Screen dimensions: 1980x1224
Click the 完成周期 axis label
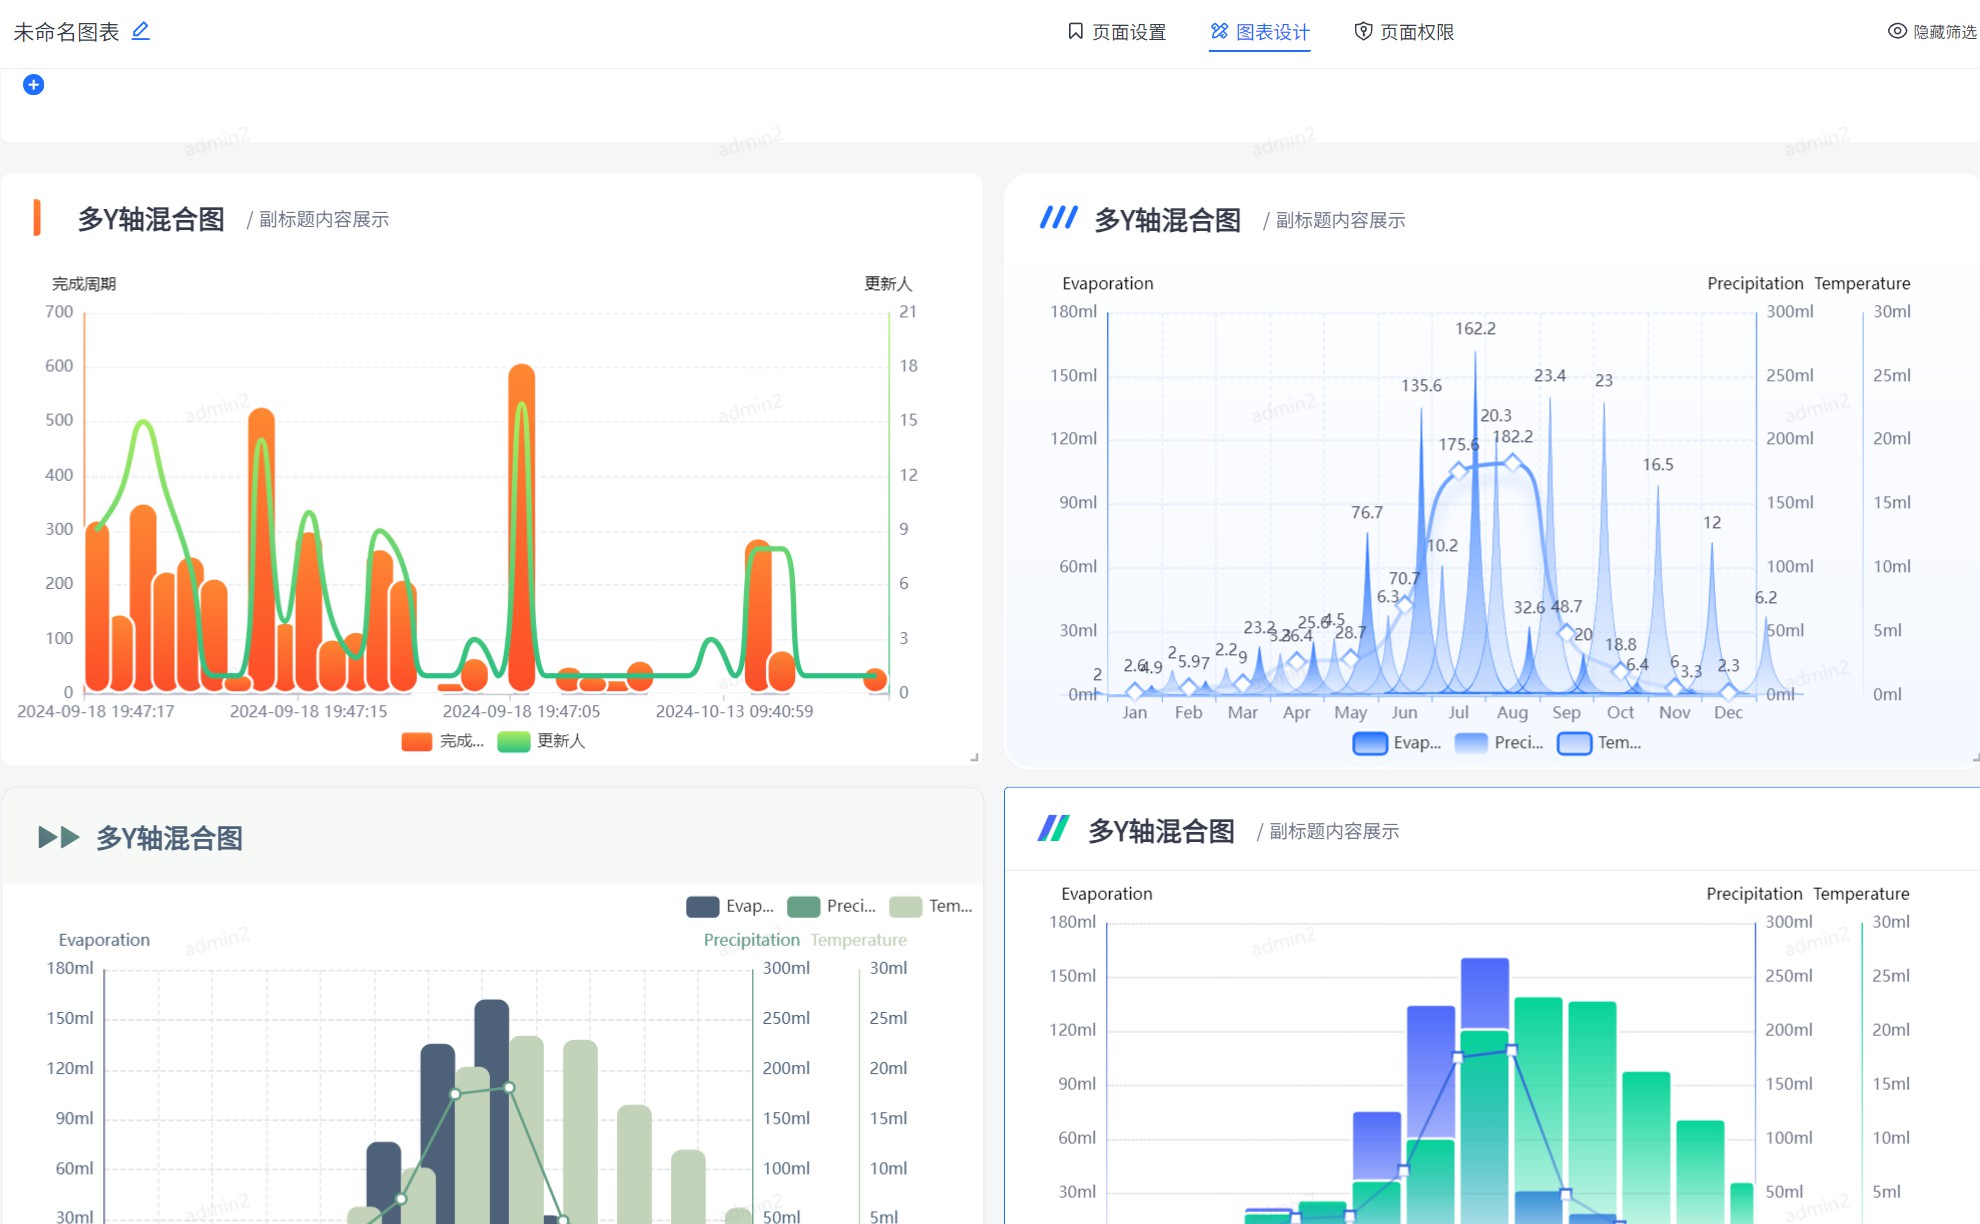[x=84, y=284]
